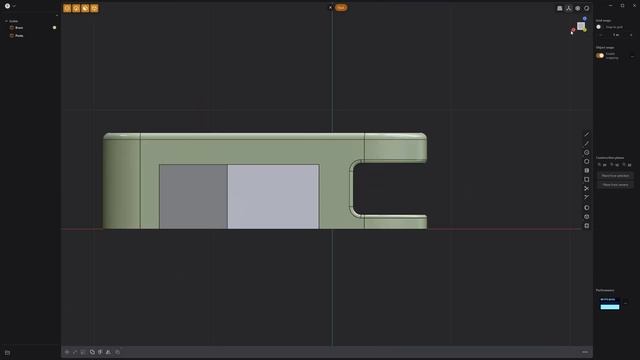
Task: Decrease the grid size with minus
Action: (600, 35)
